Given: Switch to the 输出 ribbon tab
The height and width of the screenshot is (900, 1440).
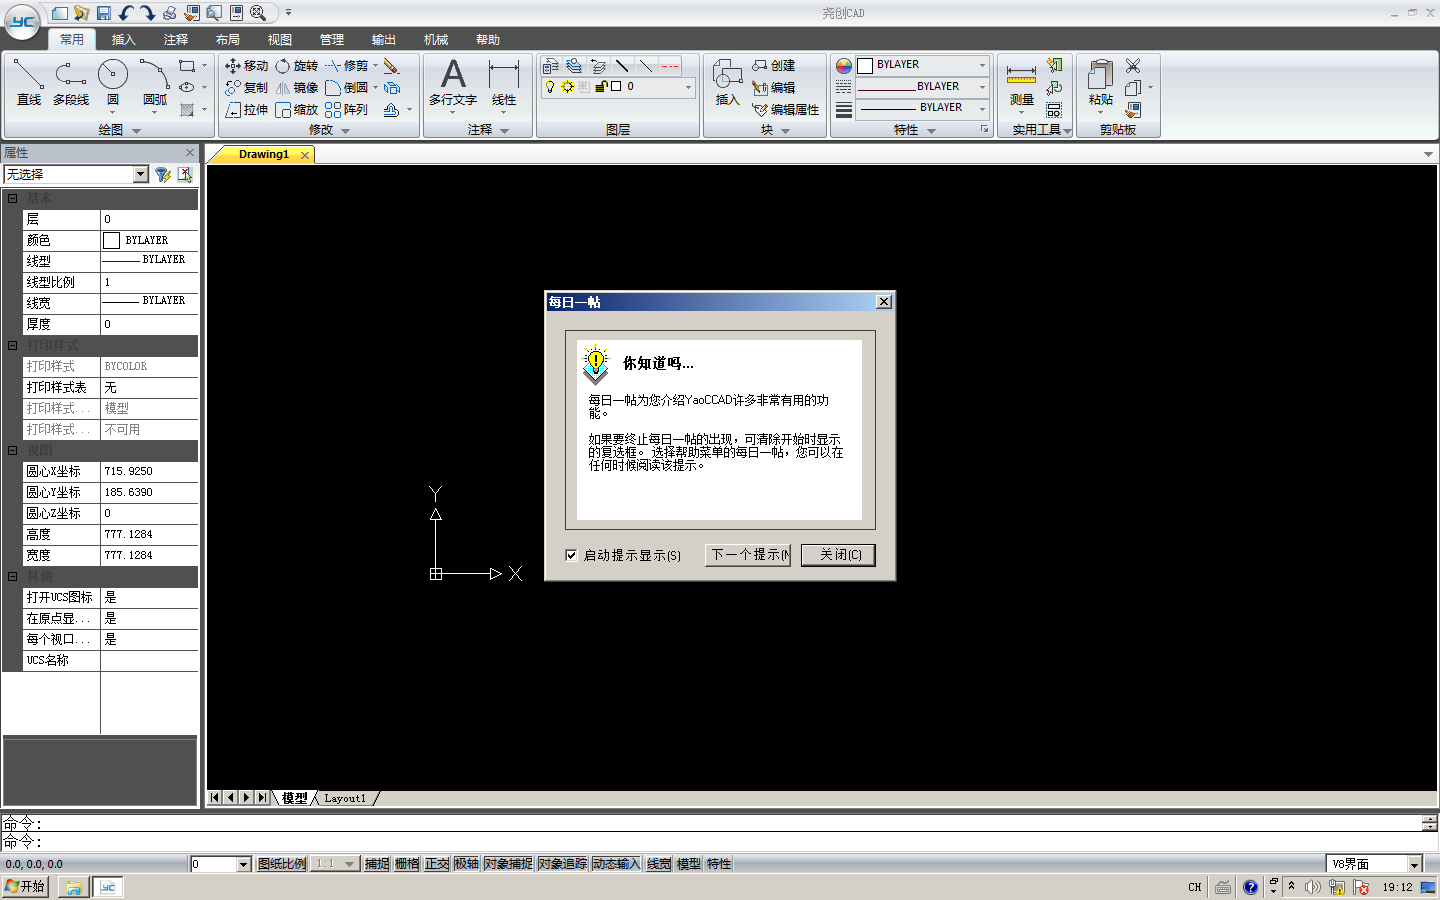Looking at the screenshot, I should click(x=384, y=40).
